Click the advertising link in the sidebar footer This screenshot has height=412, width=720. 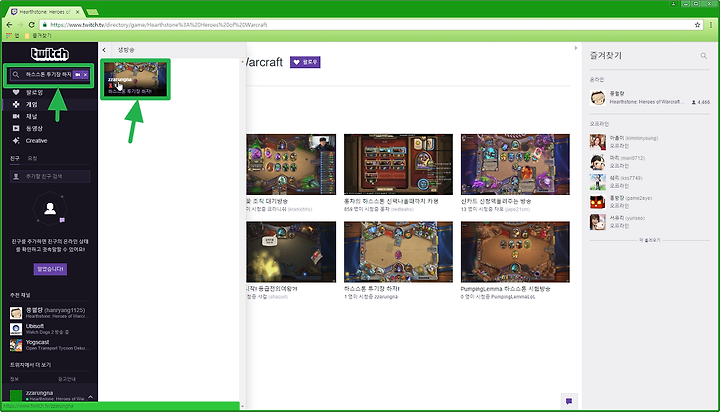67,379
